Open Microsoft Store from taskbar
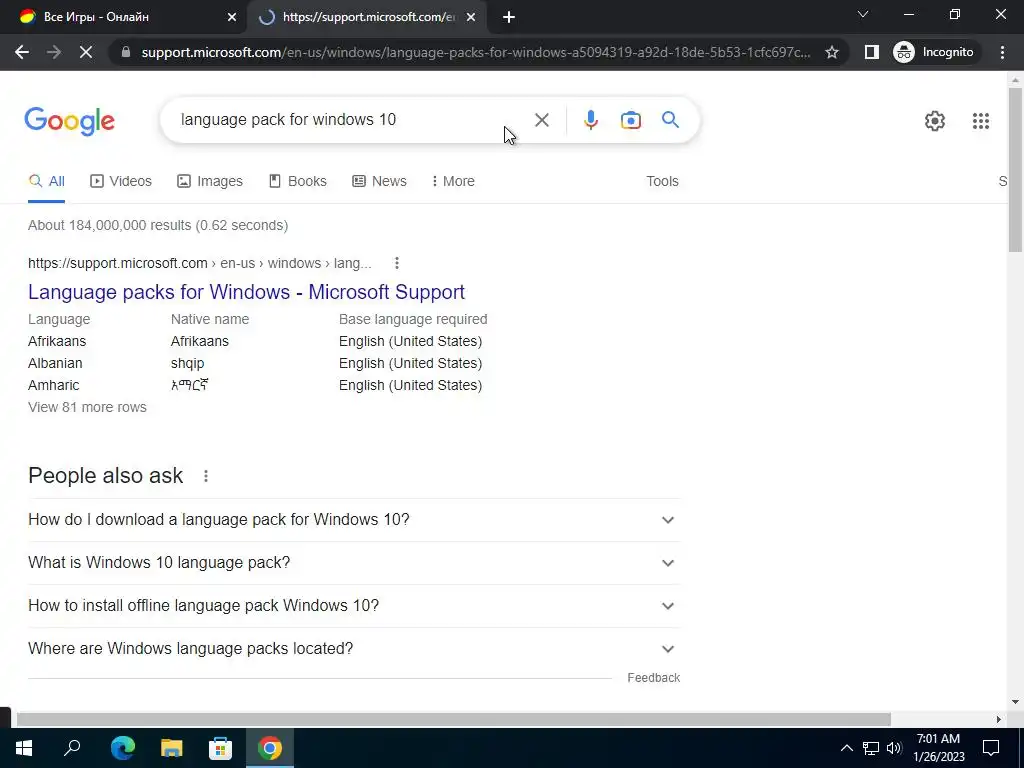This screenshot has width=1024, height=768. point(220,748)
